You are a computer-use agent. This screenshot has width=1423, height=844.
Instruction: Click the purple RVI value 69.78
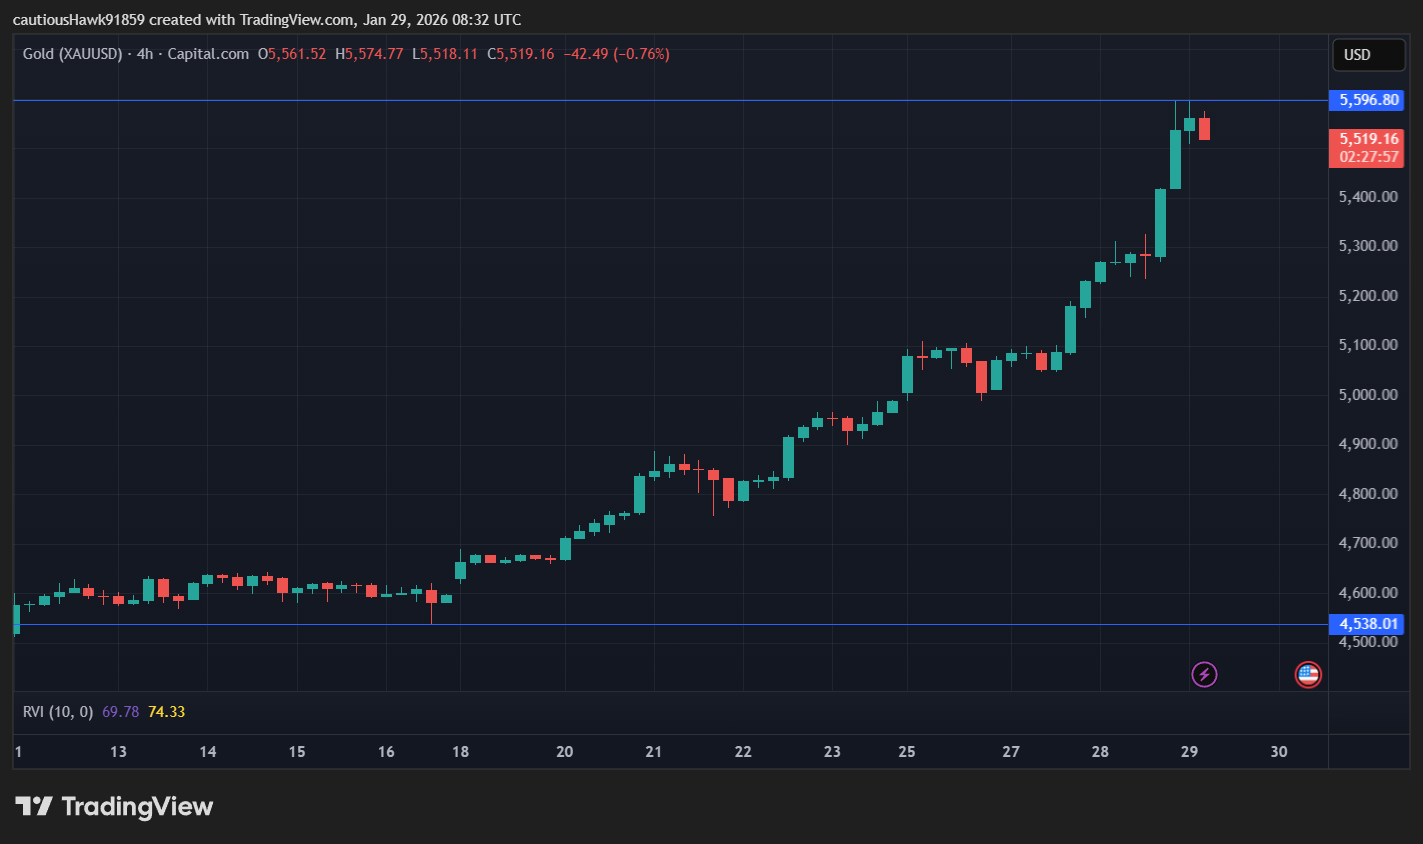pos(120,712)
